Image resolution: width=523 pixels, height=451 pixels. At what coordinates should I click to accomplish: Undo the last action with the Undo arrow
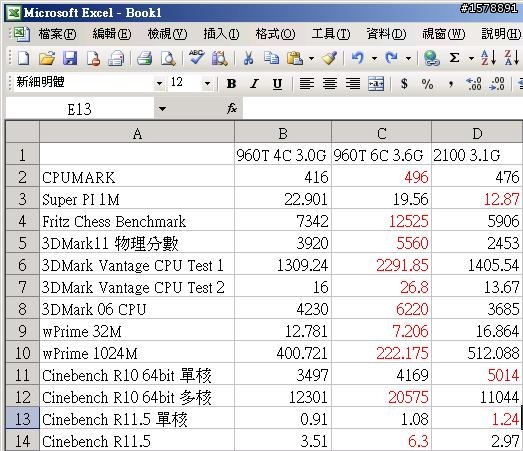[x=358, y=58]
